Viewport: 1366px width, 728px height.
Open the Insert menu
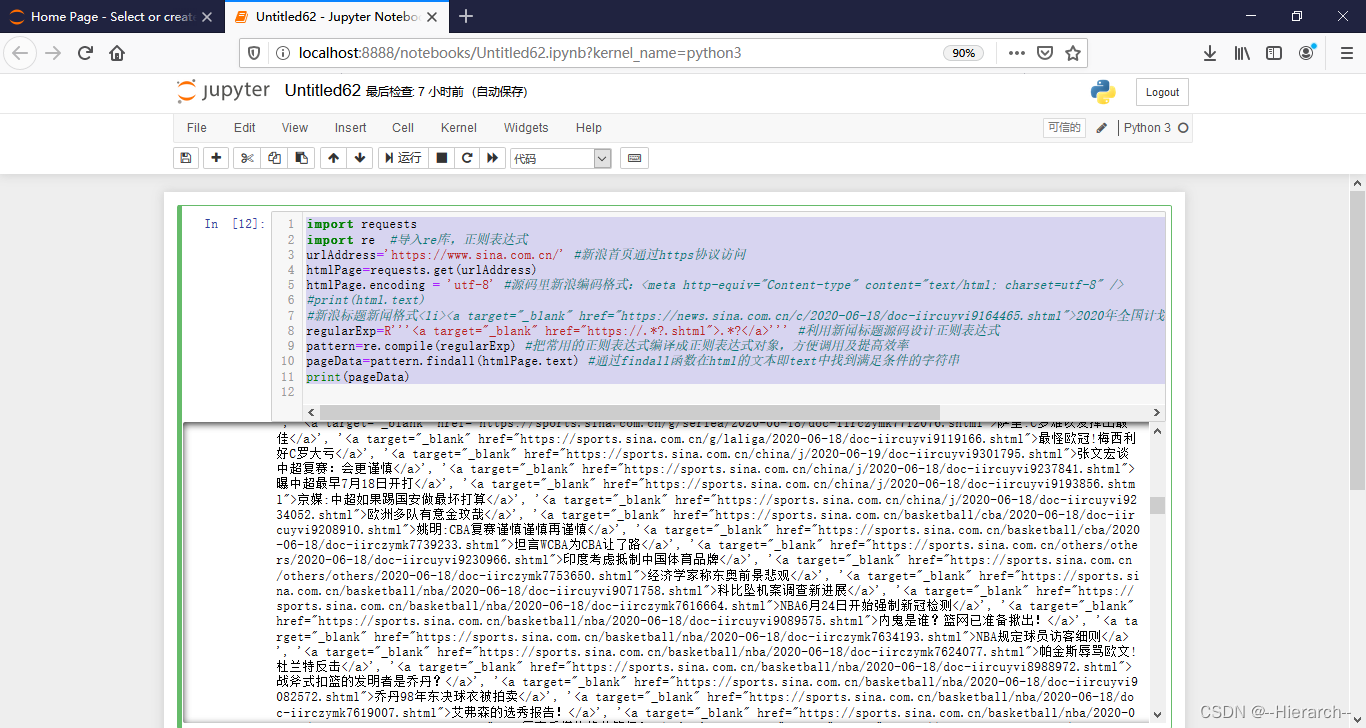350,128
